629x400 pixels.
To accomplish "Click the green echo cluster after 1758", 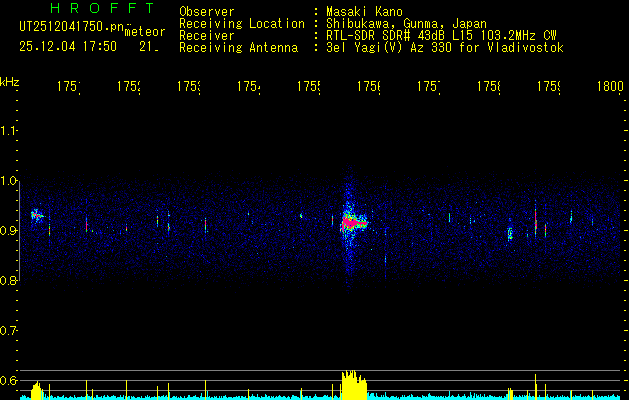I will point(510,233).
